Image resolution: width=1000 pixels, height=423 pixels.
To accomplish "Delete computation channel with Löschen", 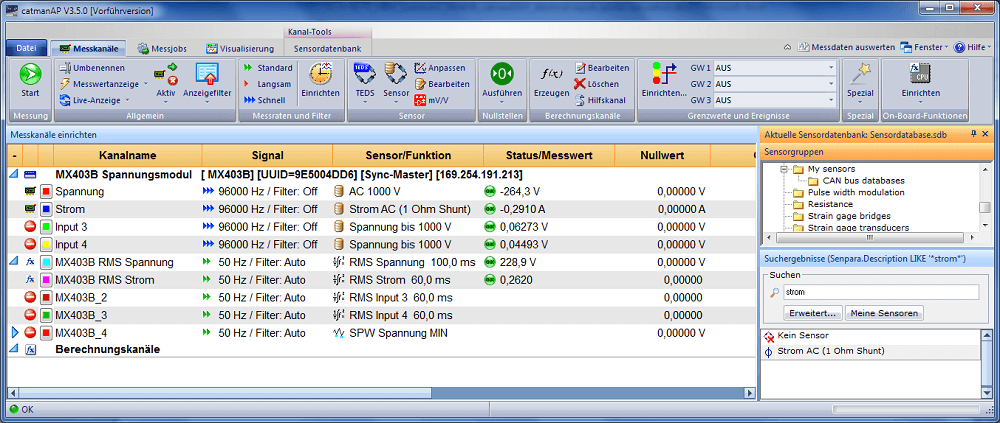I will click(x=595, y=84).
